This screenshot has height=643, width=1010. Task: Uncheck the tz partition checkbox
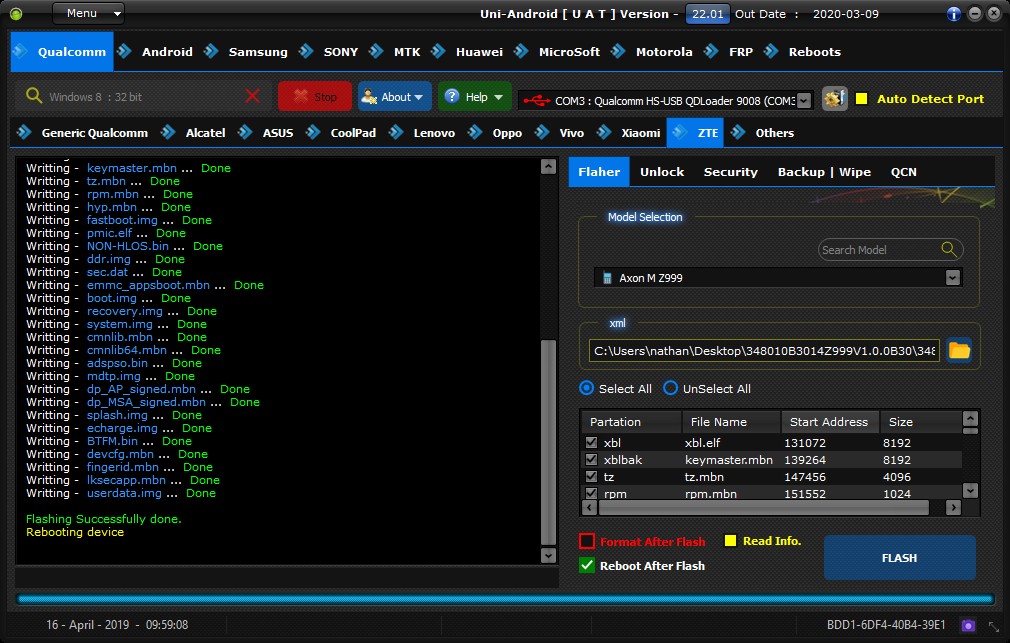pyautogui.click(x=591, y=477)
